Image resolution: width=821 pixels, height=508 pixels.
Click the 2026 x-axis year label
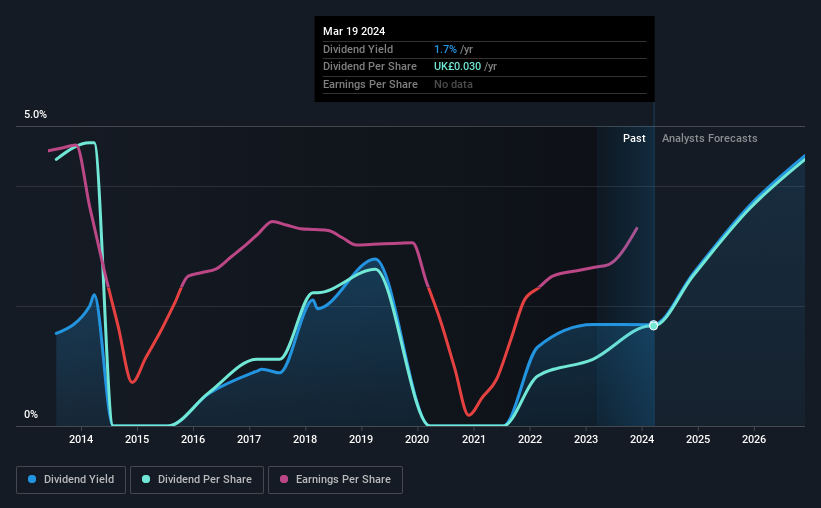(x=754, y=439)
